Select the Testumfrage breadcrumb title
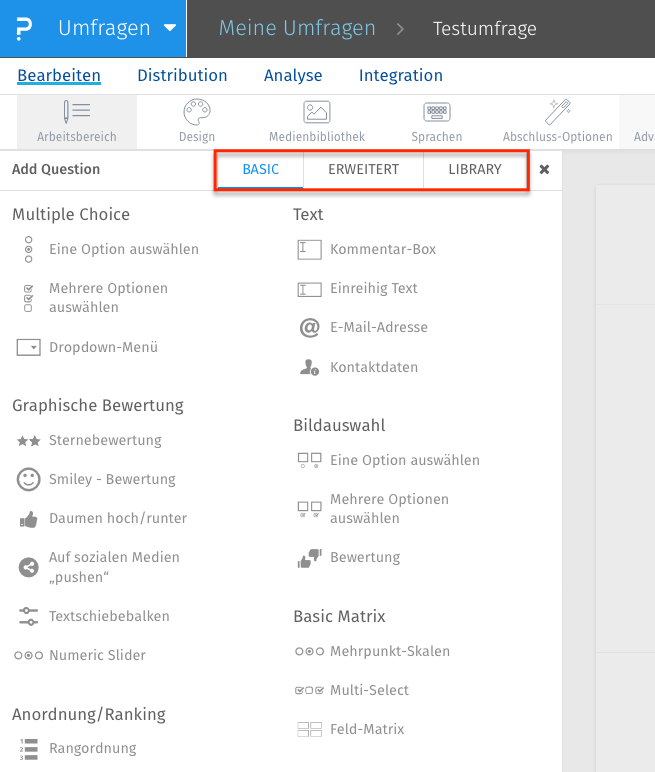This screenshot has width=655, height=772. point(485,29)
